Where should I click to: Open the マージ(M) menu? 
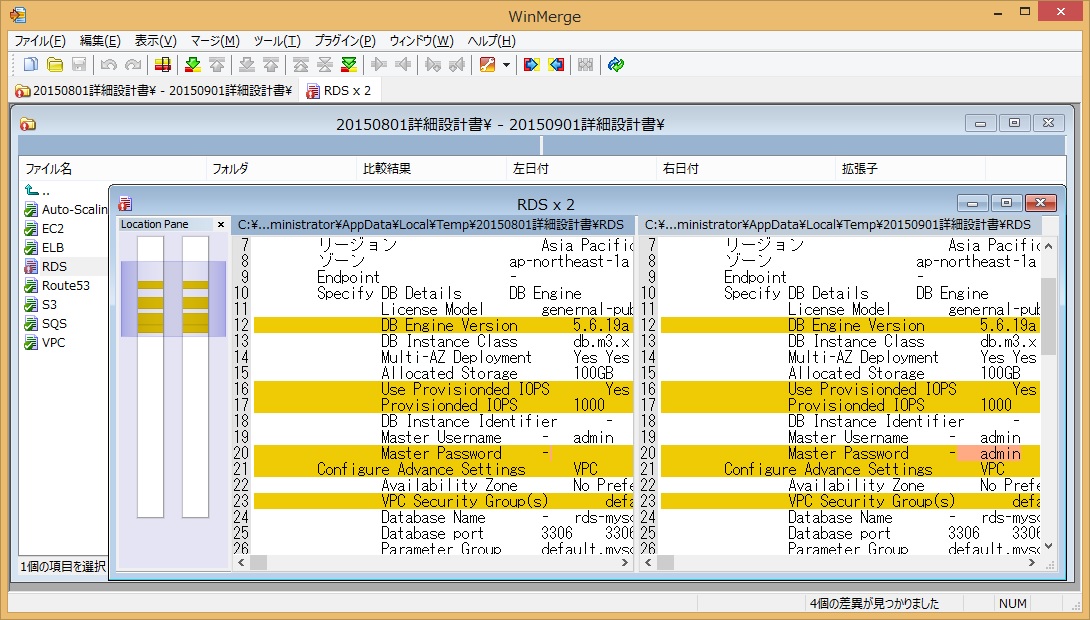click(x=215, y=41)
